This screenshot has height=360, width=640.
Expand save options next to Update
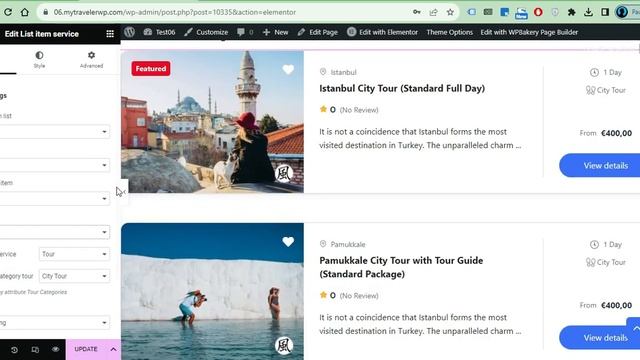(113, 349)
